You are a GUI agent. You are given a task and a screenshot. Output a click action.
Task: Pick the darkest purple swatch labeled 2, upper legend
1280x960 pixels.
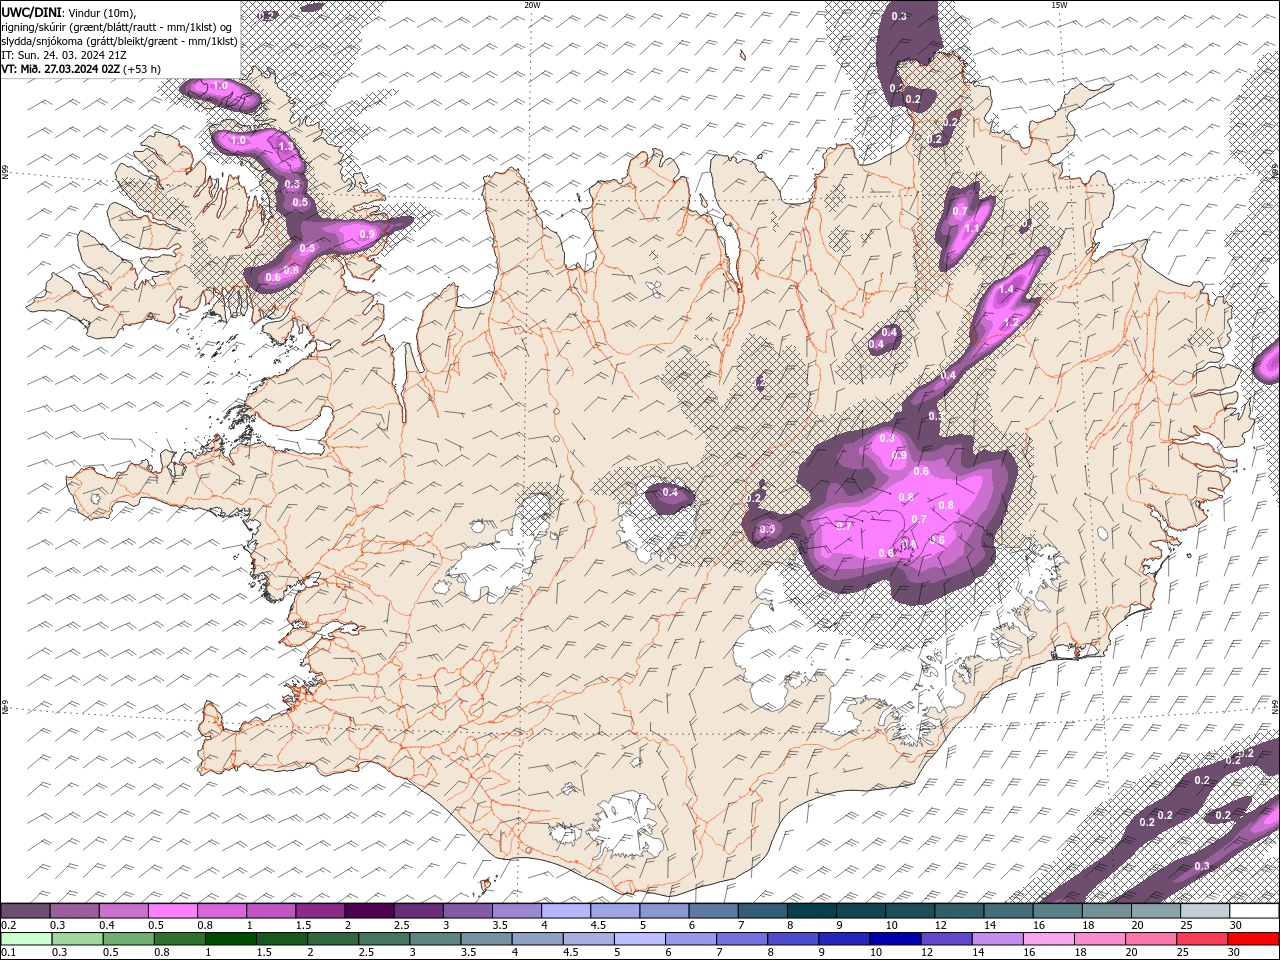pos(369,911)
